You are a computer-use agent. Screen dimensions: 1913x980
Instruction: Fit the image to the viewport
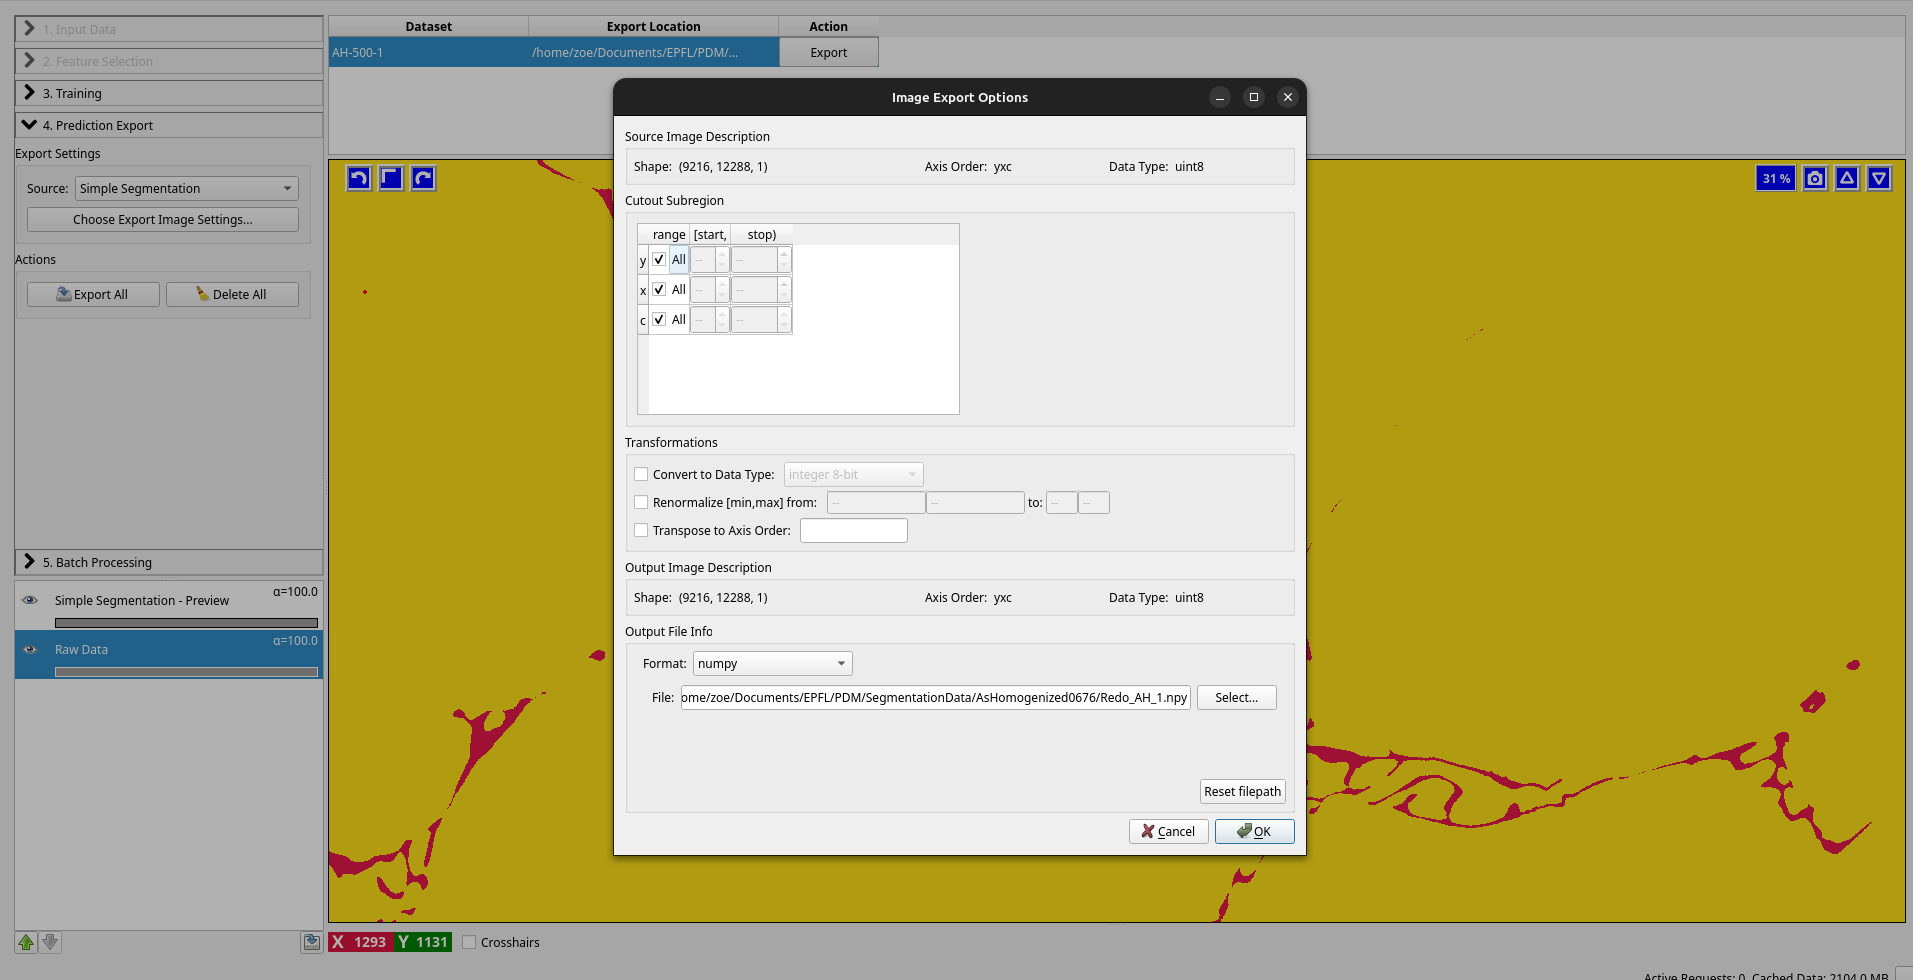click(390, 177)
